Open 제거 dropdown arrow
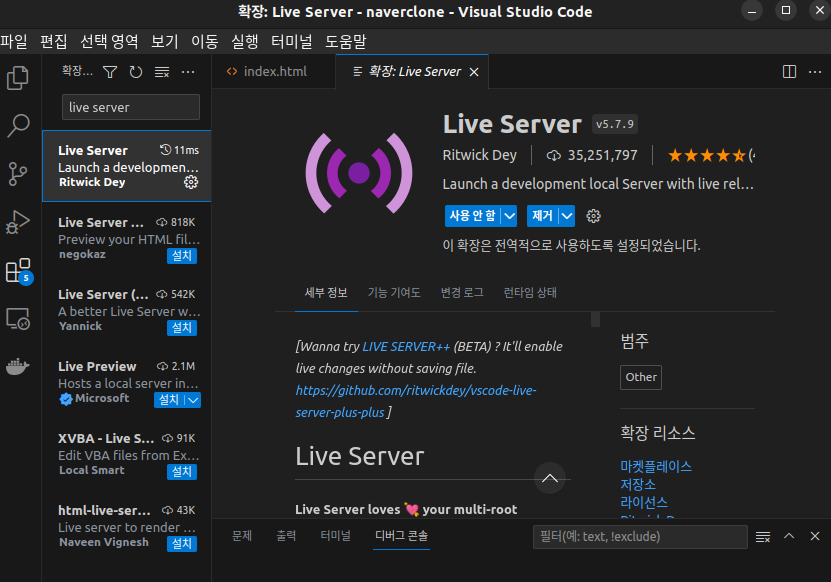 coord(567,216)
